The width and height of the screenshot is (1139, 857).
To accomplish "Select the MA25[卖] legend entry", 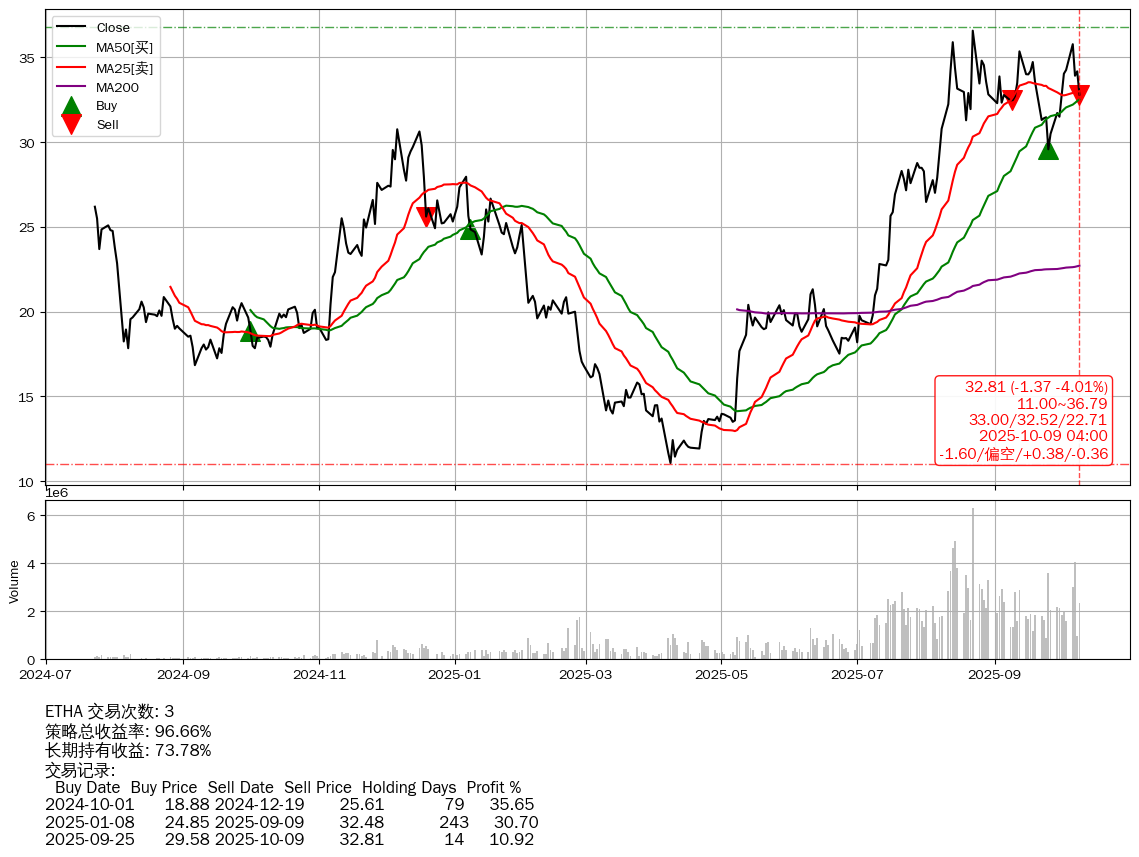I will point(124,68).
